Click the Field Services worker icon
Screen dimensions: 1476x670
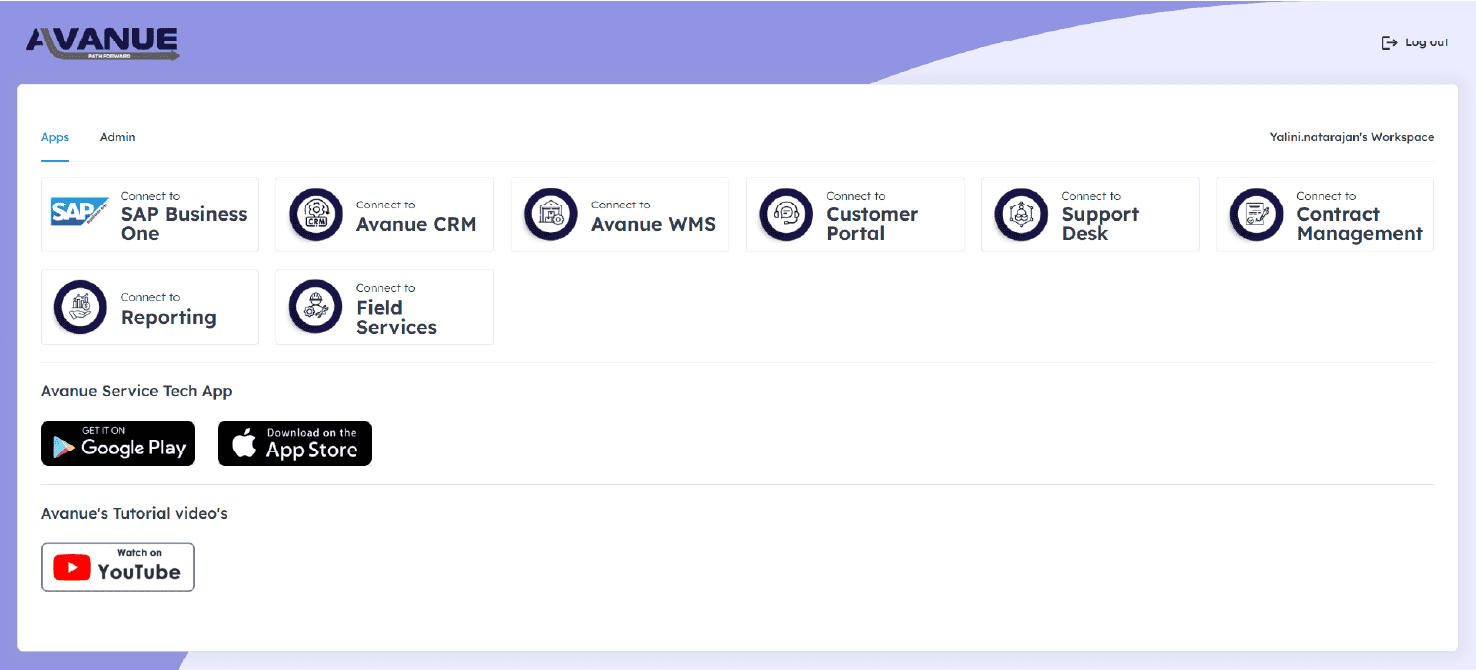315,307
